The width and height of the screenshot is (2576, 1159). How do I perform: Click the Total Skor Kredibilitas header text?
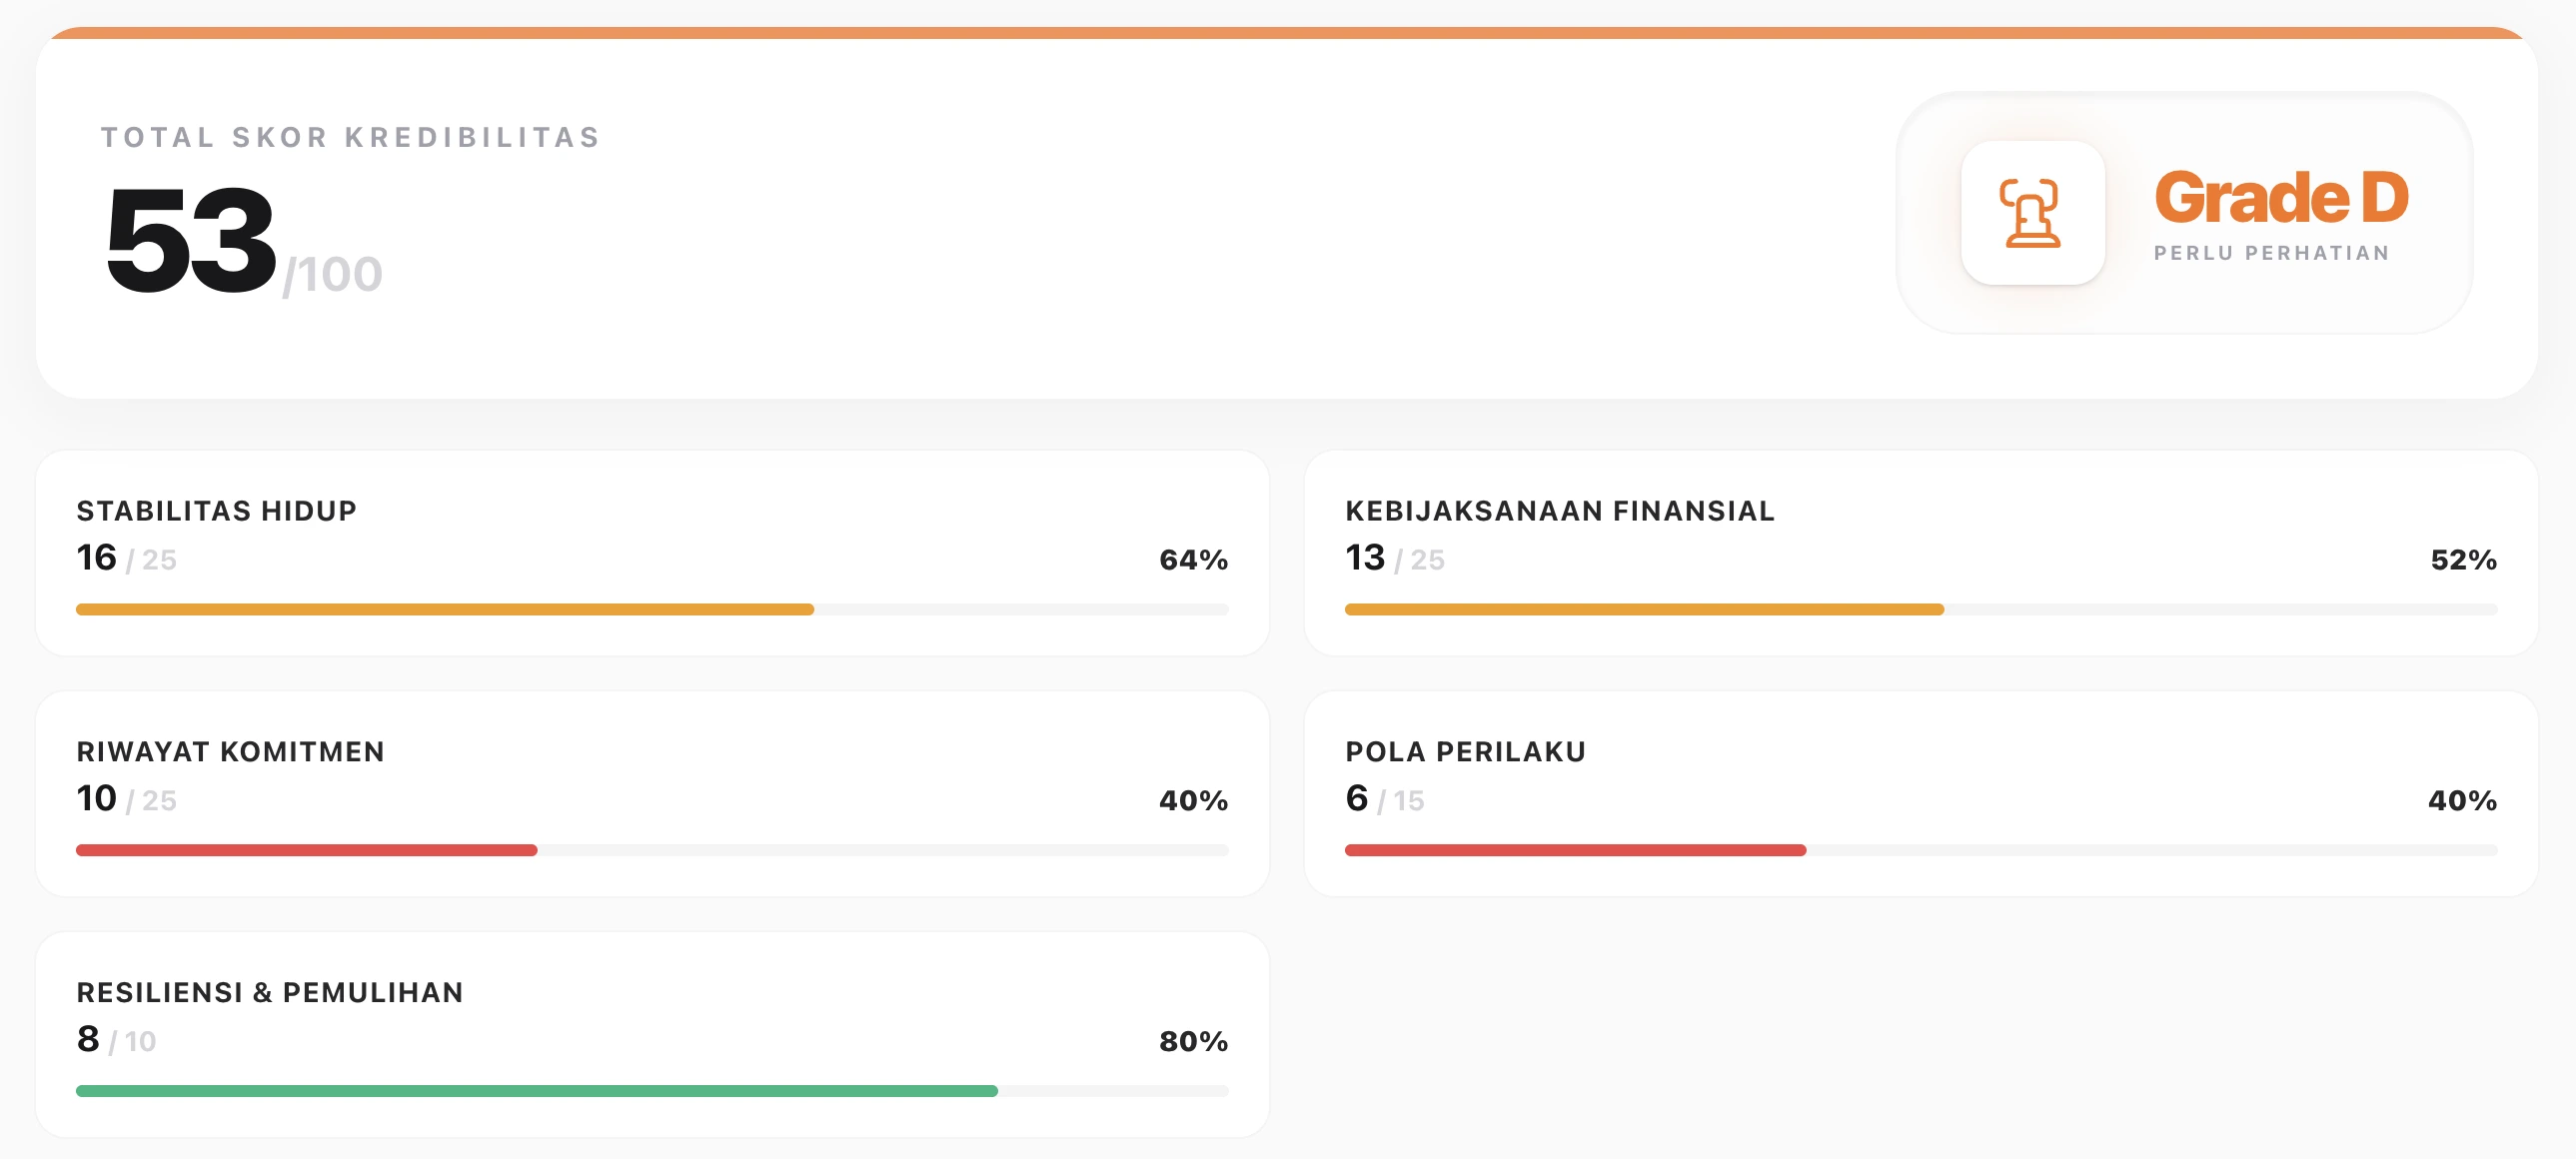pos(349,137)
